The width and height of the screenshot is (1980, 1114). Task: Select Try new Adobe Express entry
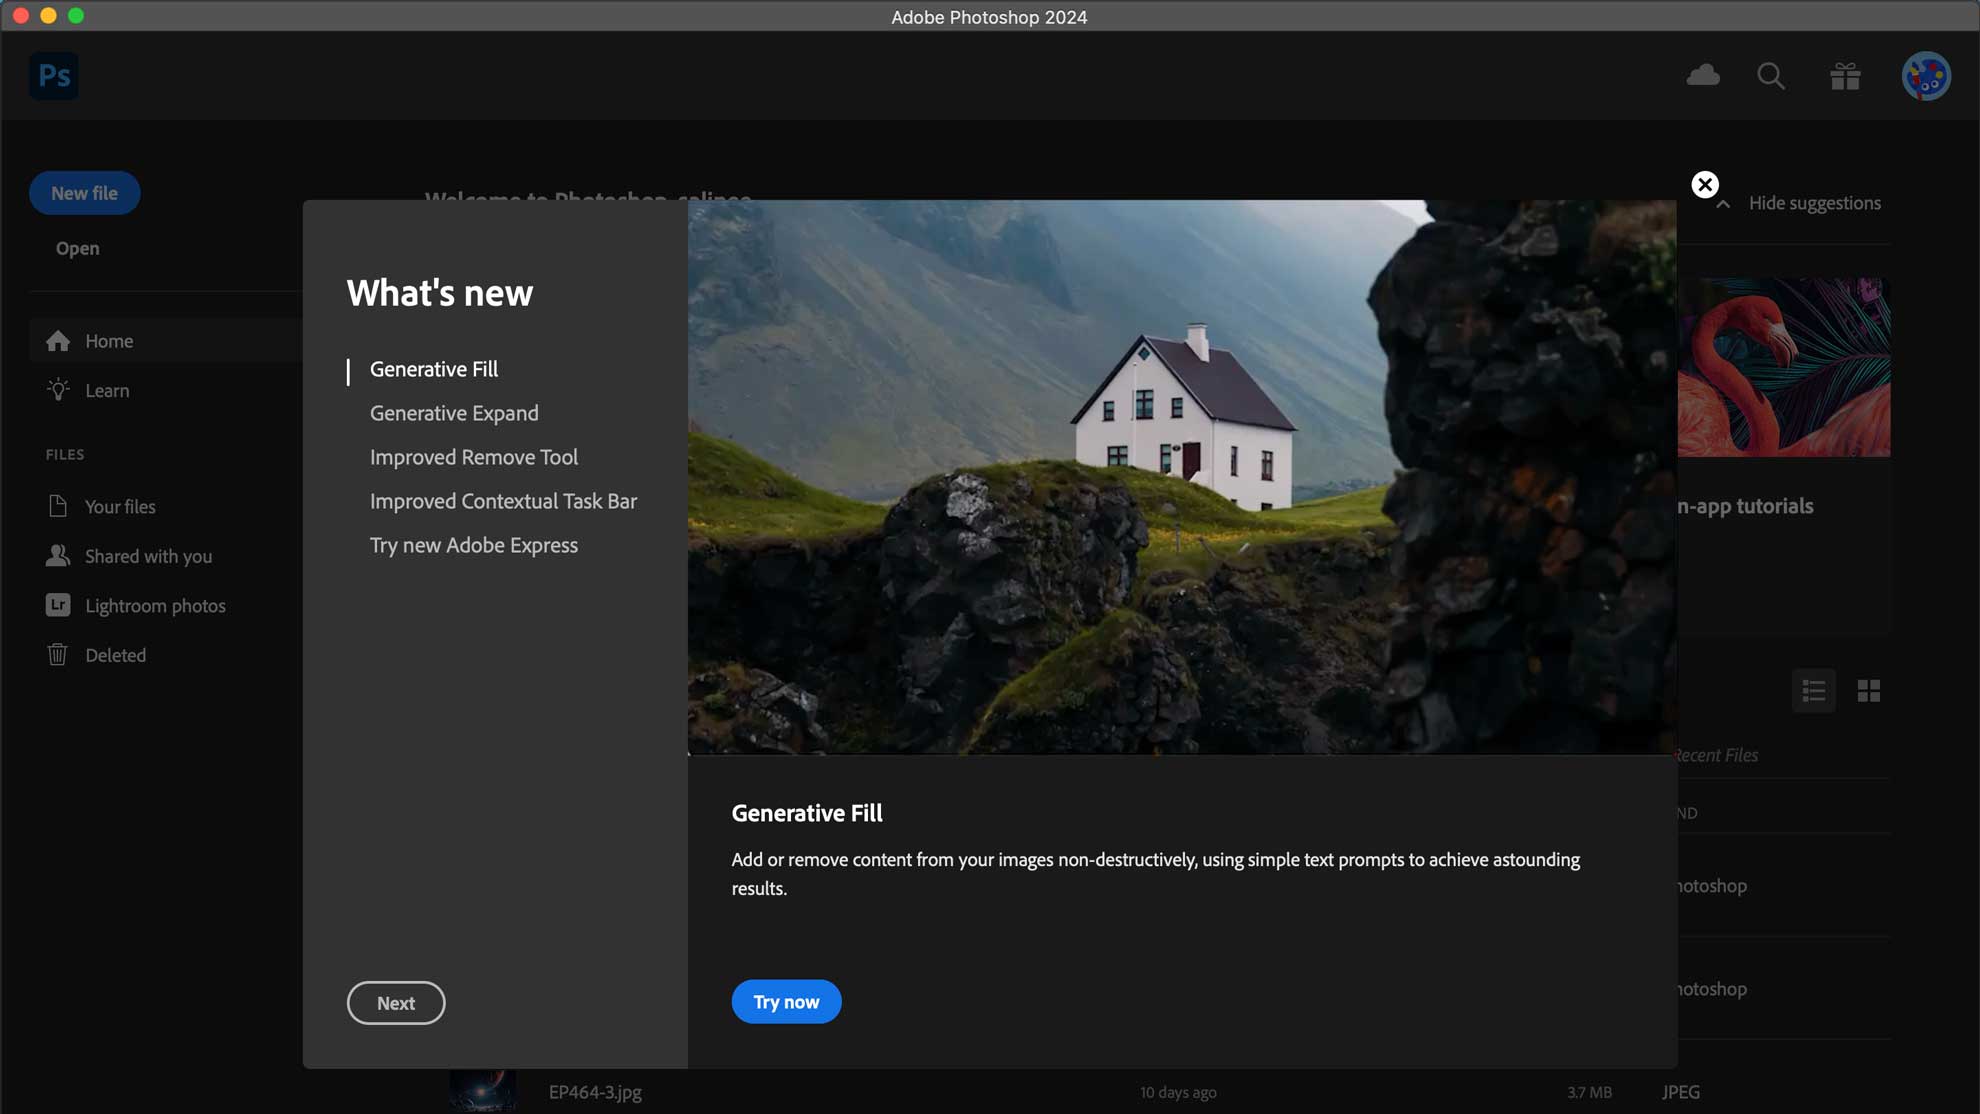(x=473, y=545)
